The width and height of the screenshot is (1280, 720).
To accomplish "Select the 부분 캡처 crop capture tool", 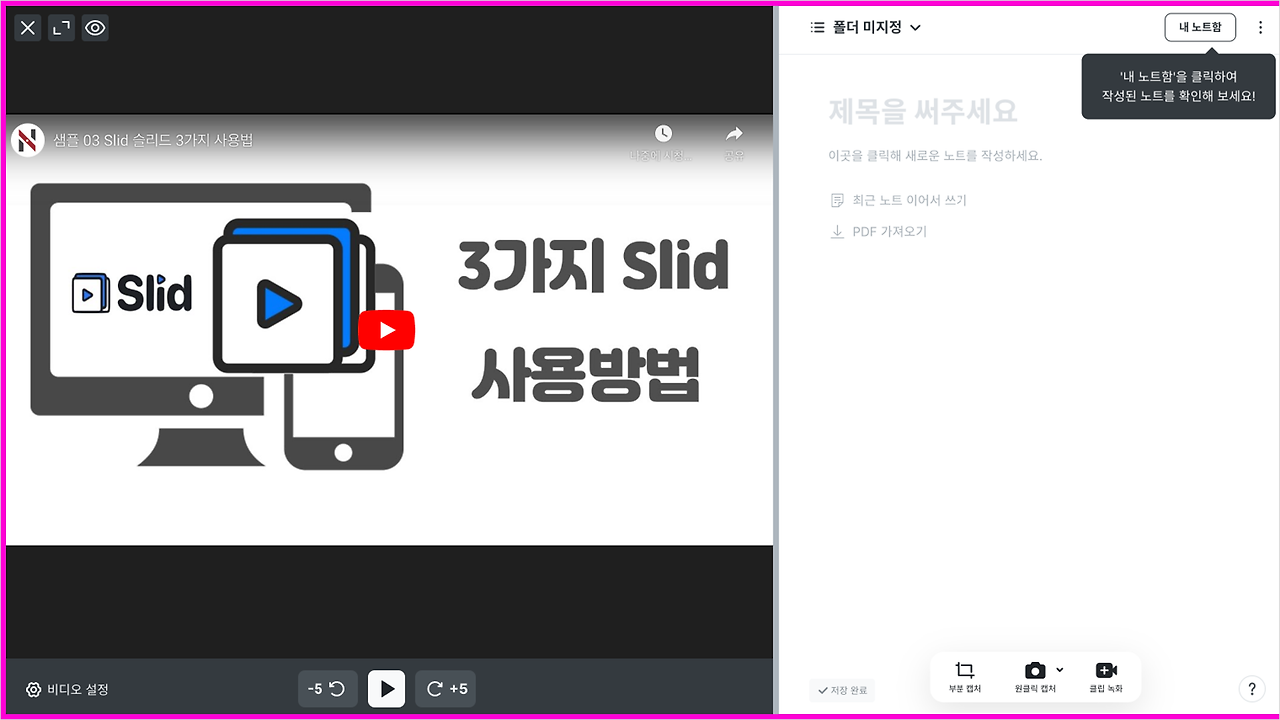I will [964, 676].
